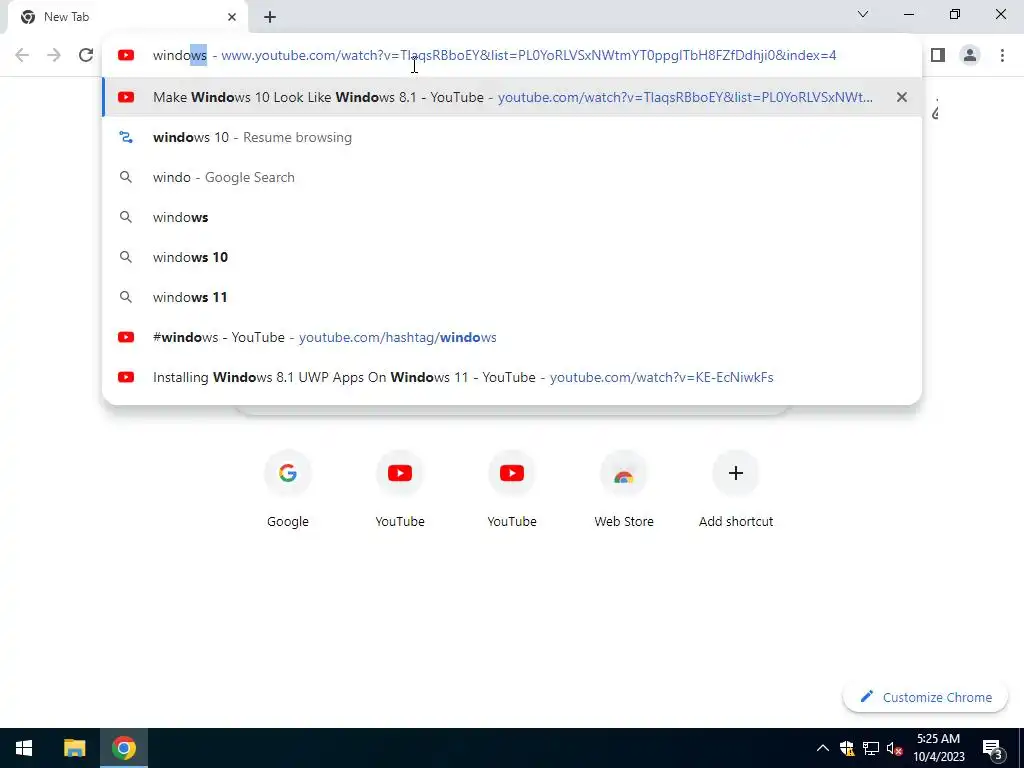This screenshot has height=768, width=1024.
Task: Close the New Tab tab
Action: click(x=232, y=17)
